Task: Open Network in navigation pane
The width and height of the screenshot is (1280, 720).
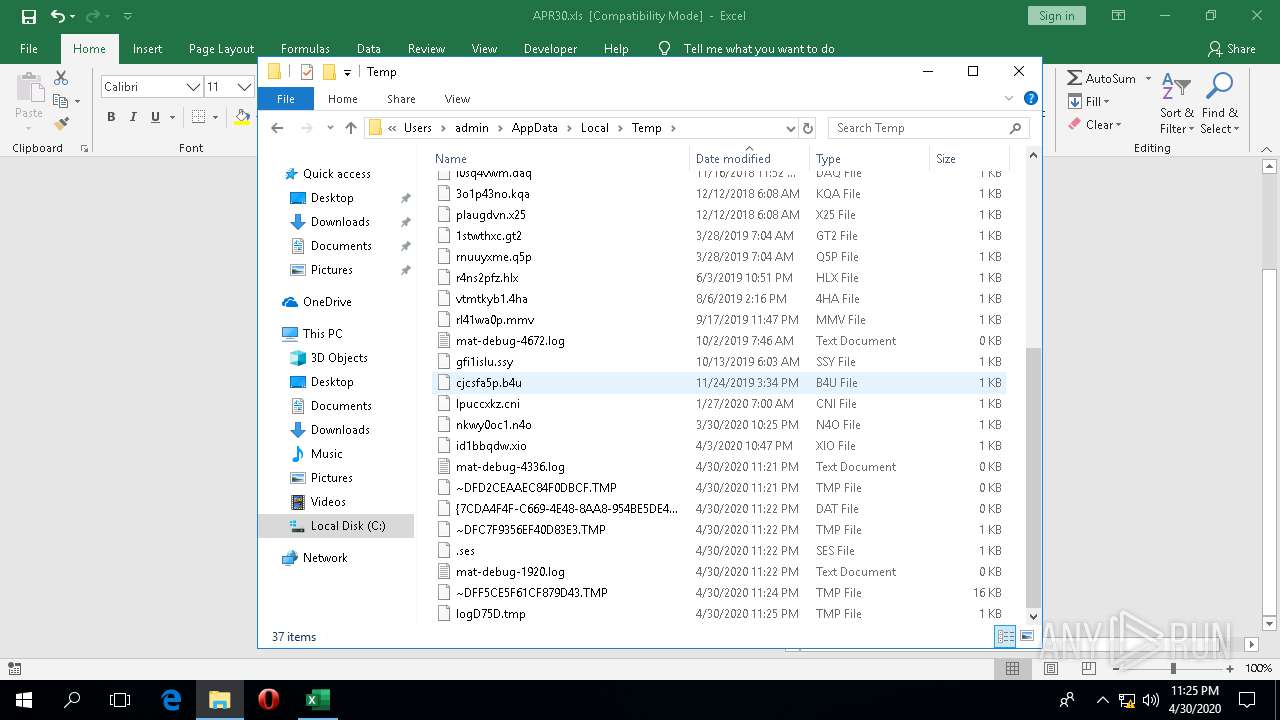Action: pyautogui.click(x=325, y=558)
